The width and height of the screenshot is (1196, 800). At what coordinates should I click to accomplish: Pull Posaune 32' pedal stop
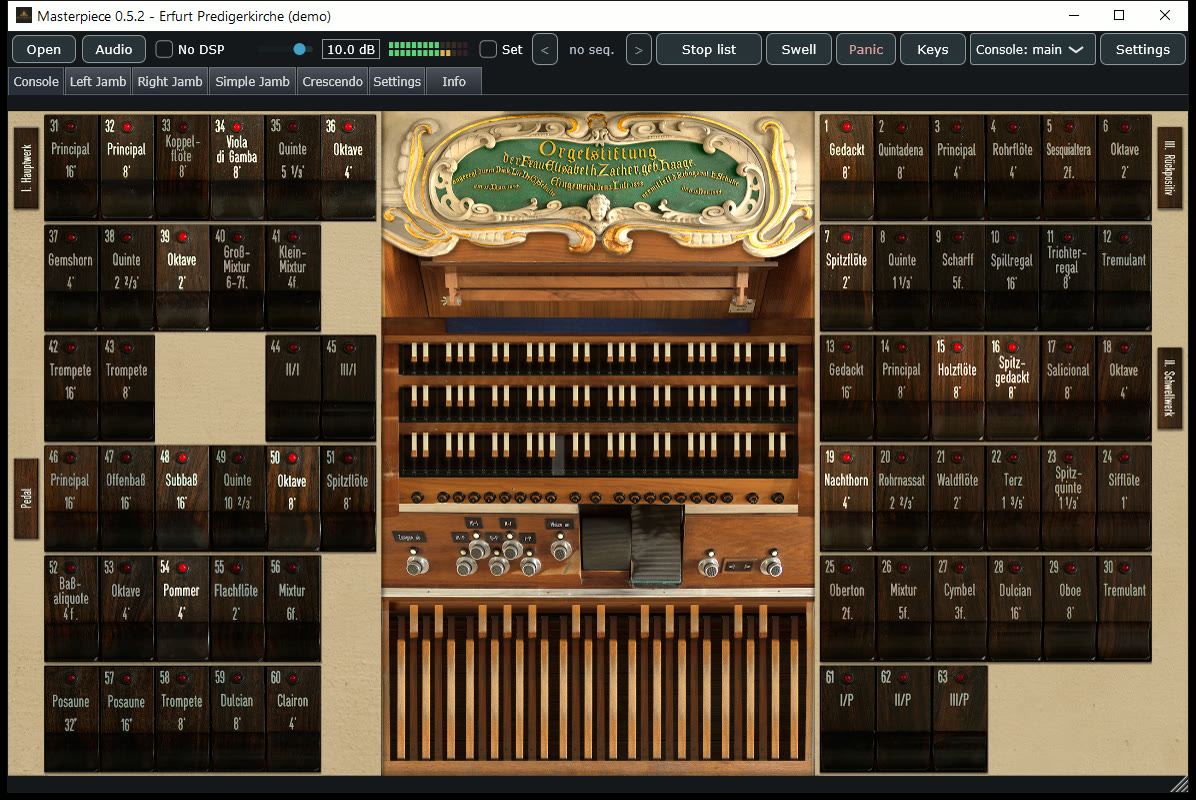click(x=71, y=718)
